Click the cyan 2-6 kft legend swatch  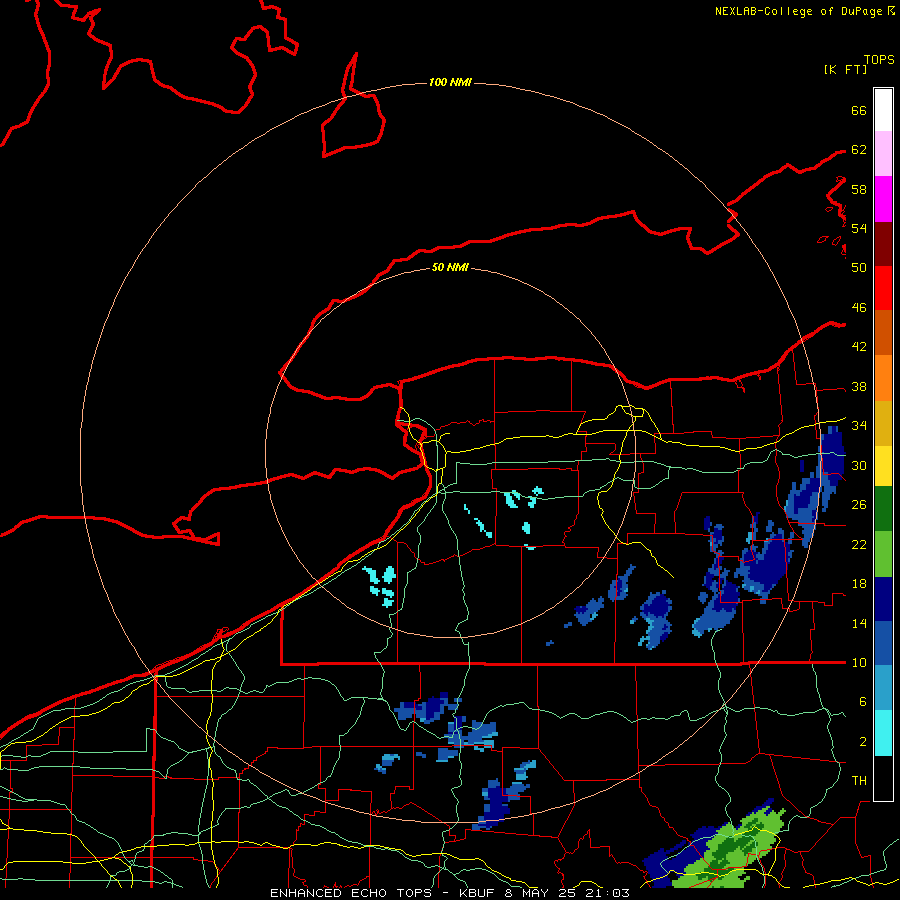pos(883,733)
